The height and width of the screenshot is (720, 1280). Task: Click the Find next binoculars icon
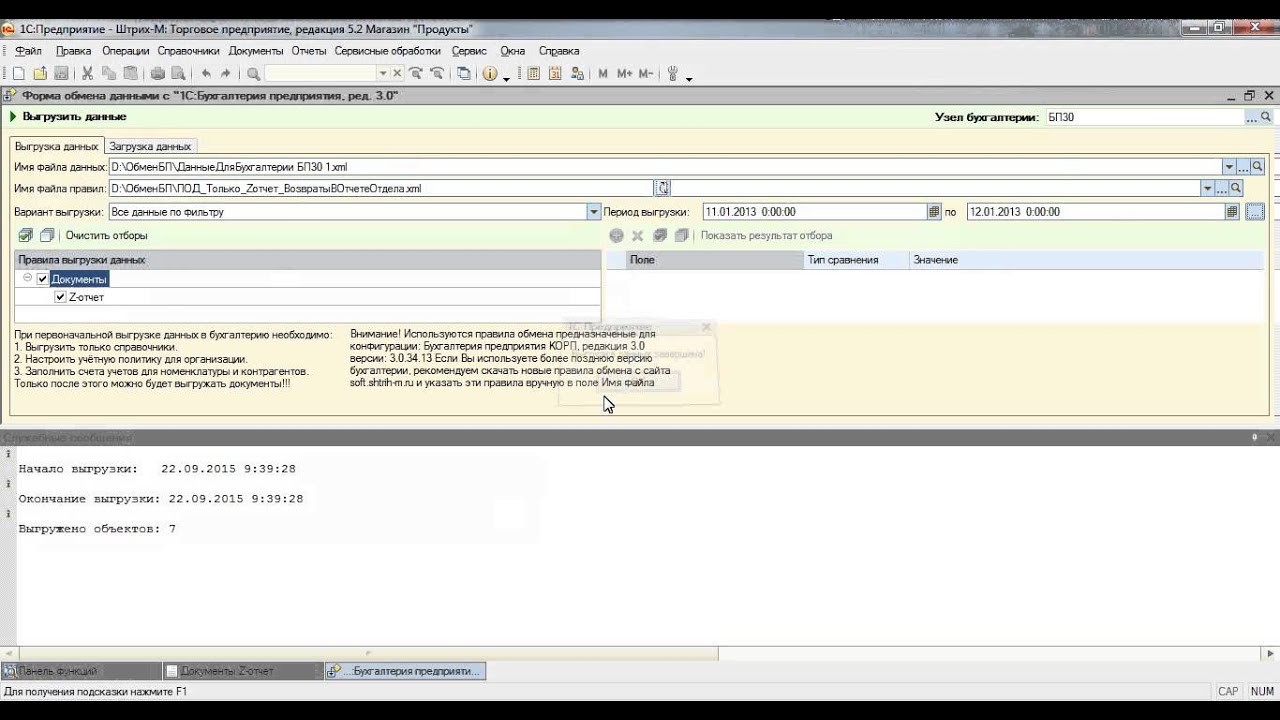[x=416, y=73]
